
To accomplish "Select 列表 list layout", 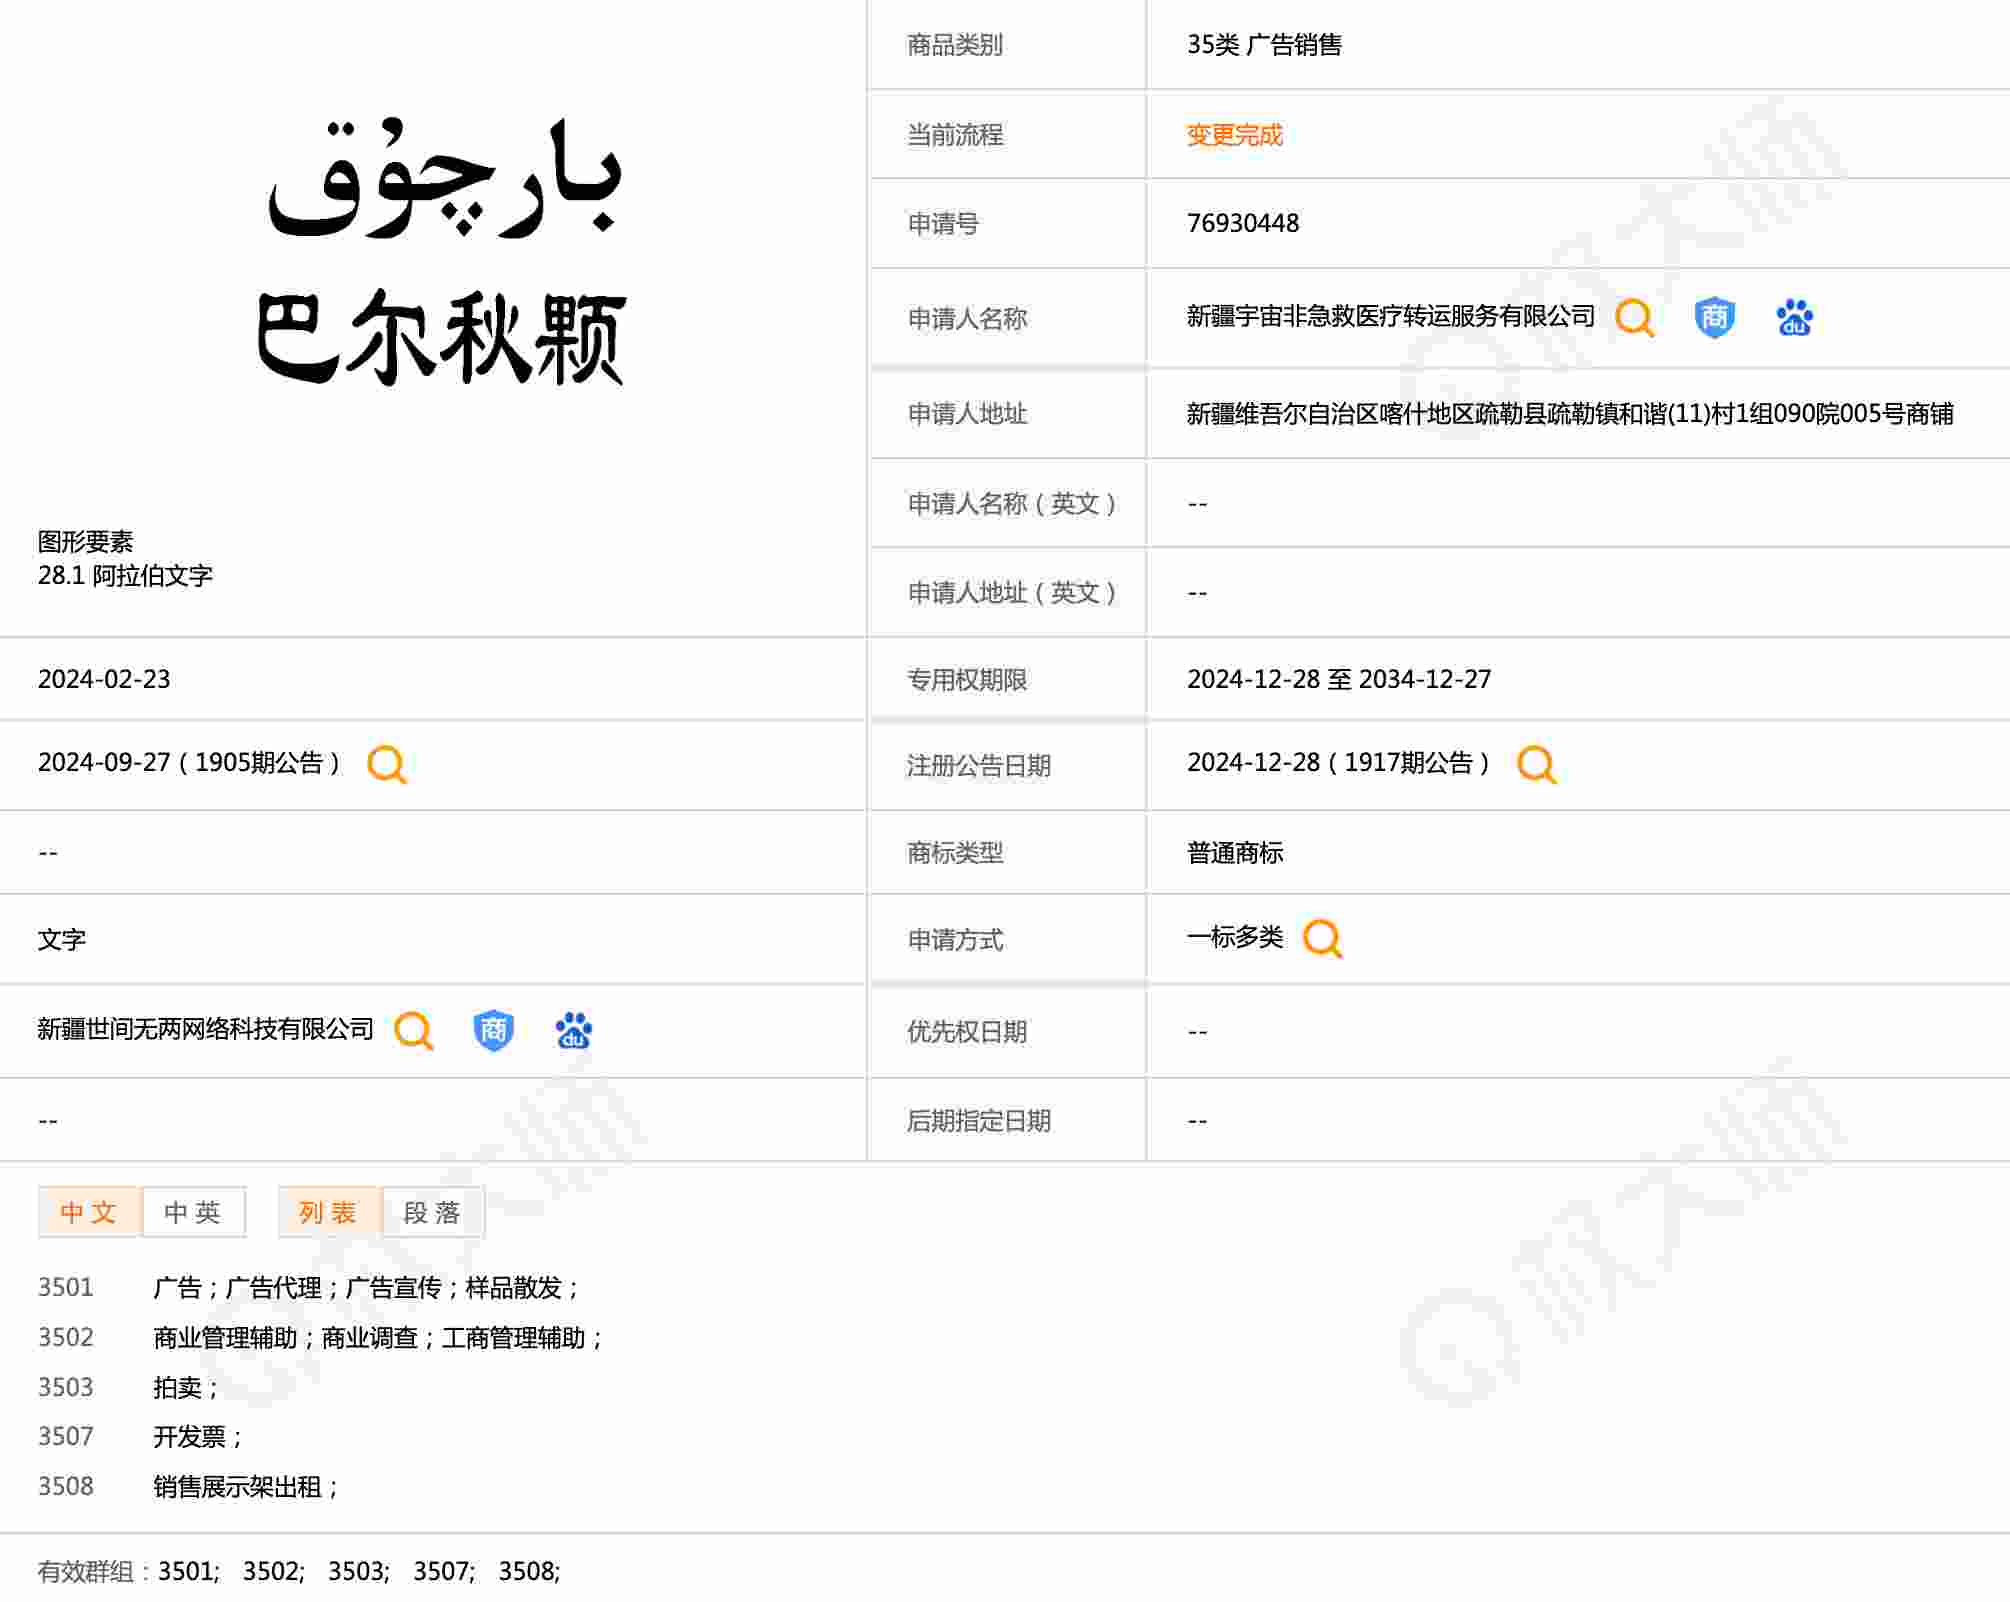I will [328, 1212].
